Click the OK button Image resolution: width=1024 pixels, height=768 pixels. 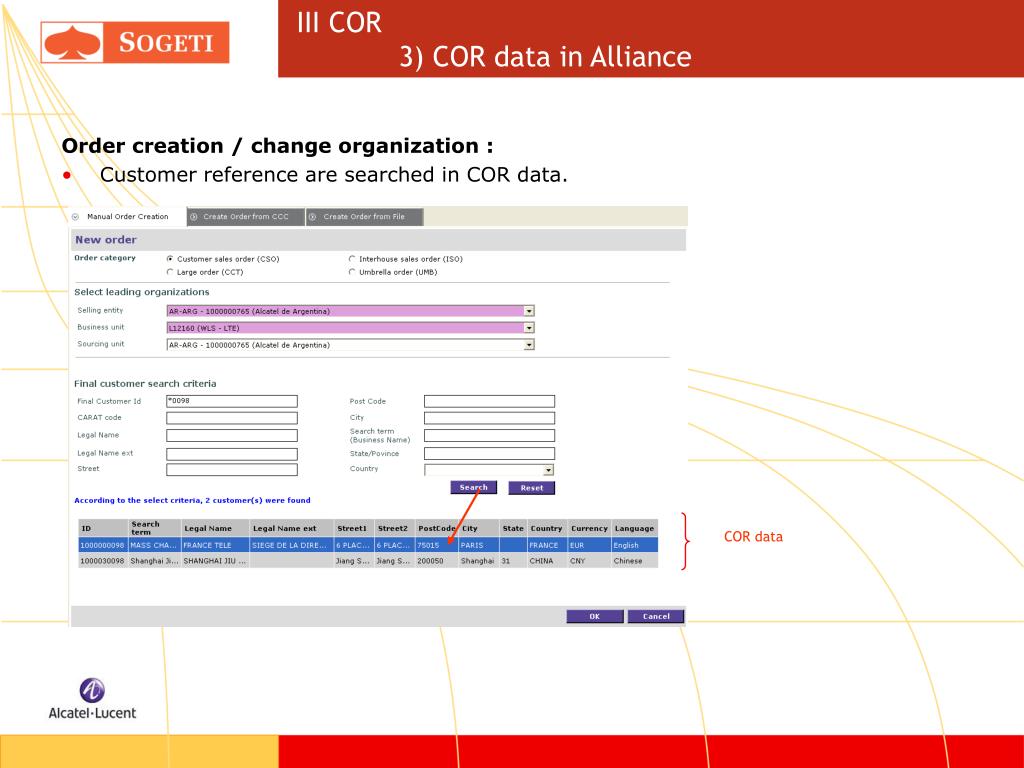pos(594,616)
